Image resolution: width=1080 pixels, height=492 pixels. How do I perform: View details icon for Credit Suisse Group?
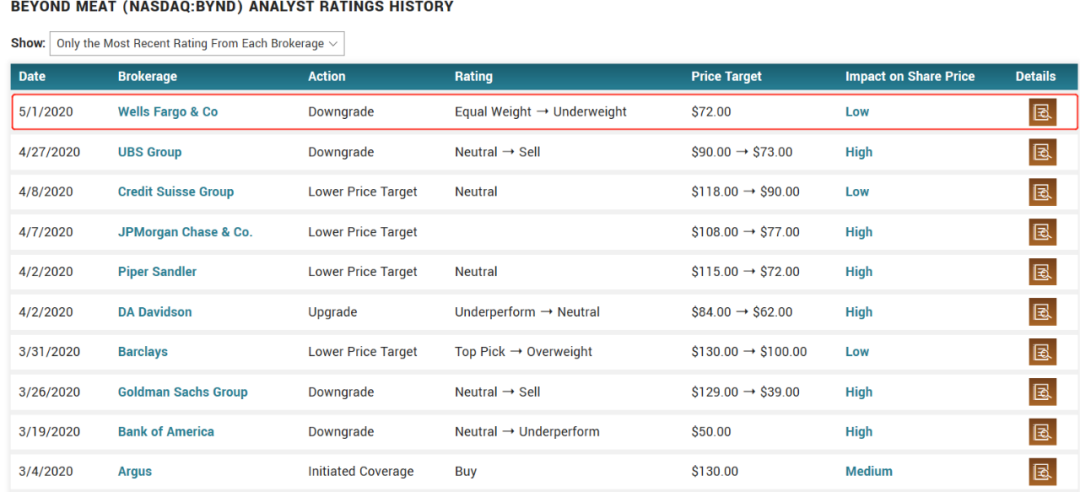pyautogui.click(x=1043, y=192)
